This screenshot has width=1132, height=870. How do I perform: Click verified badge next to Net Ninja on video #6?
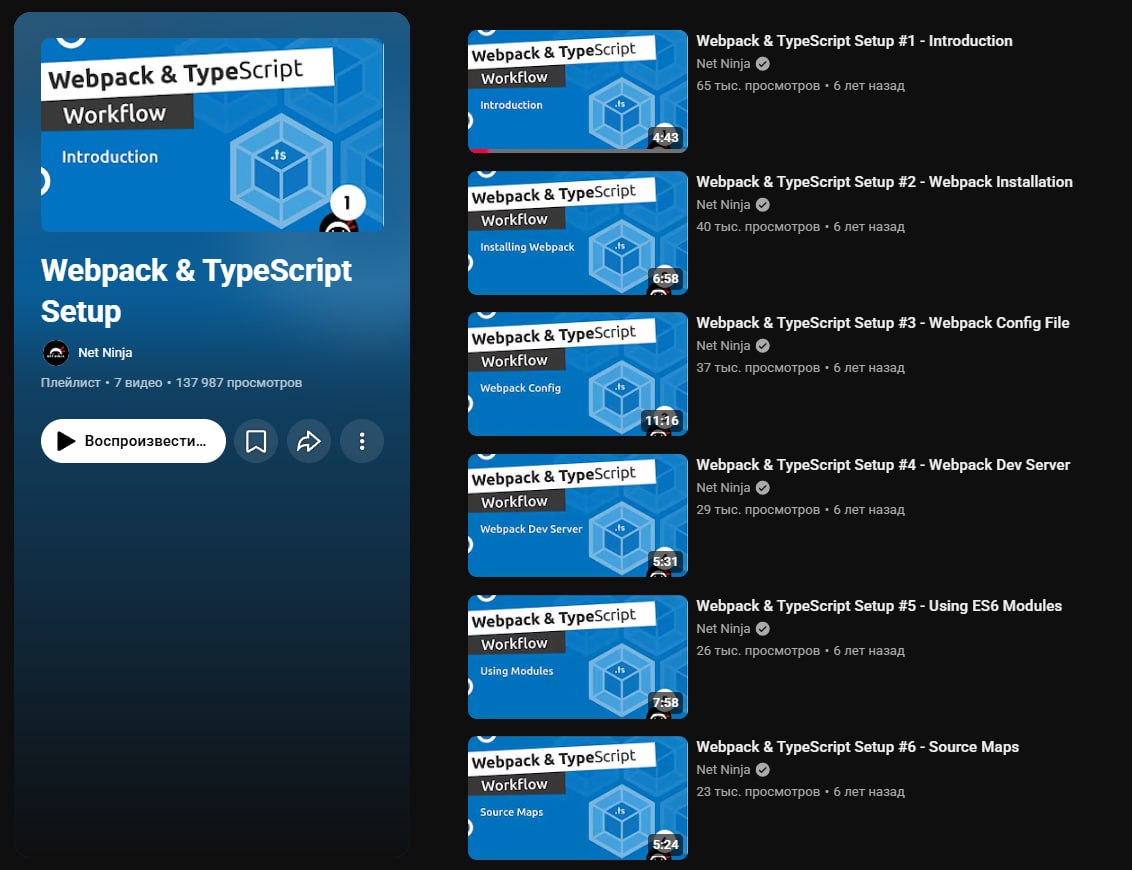point(762,770)
